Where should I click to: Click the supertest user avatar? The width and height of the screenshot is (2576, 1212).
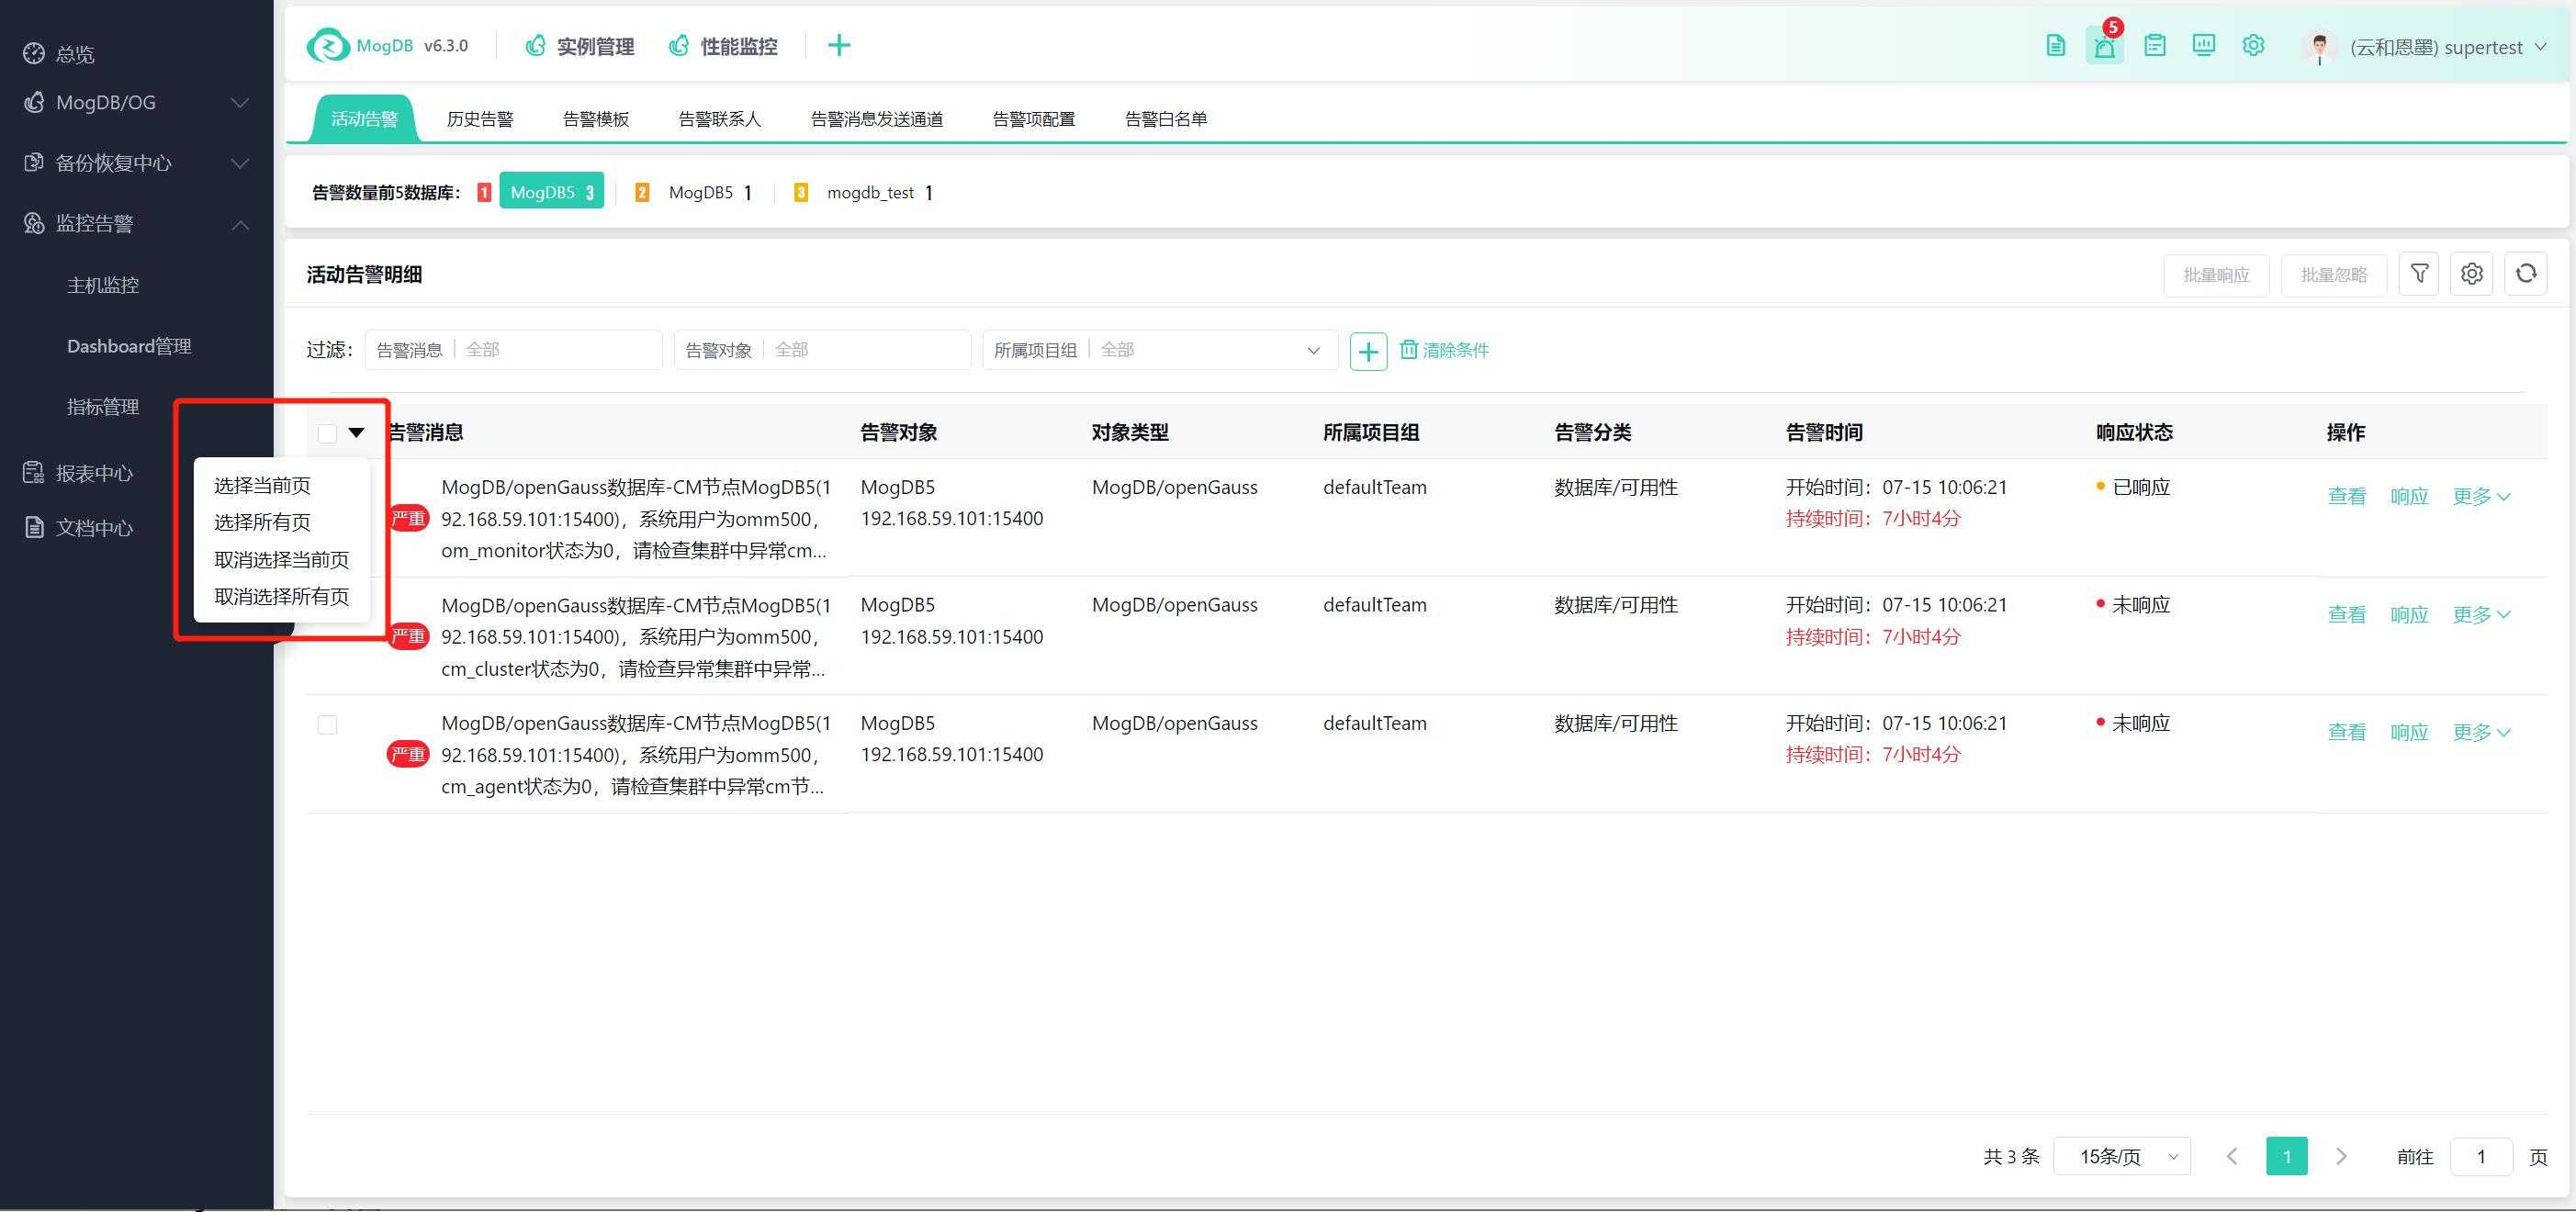[x=2319, y=47]
